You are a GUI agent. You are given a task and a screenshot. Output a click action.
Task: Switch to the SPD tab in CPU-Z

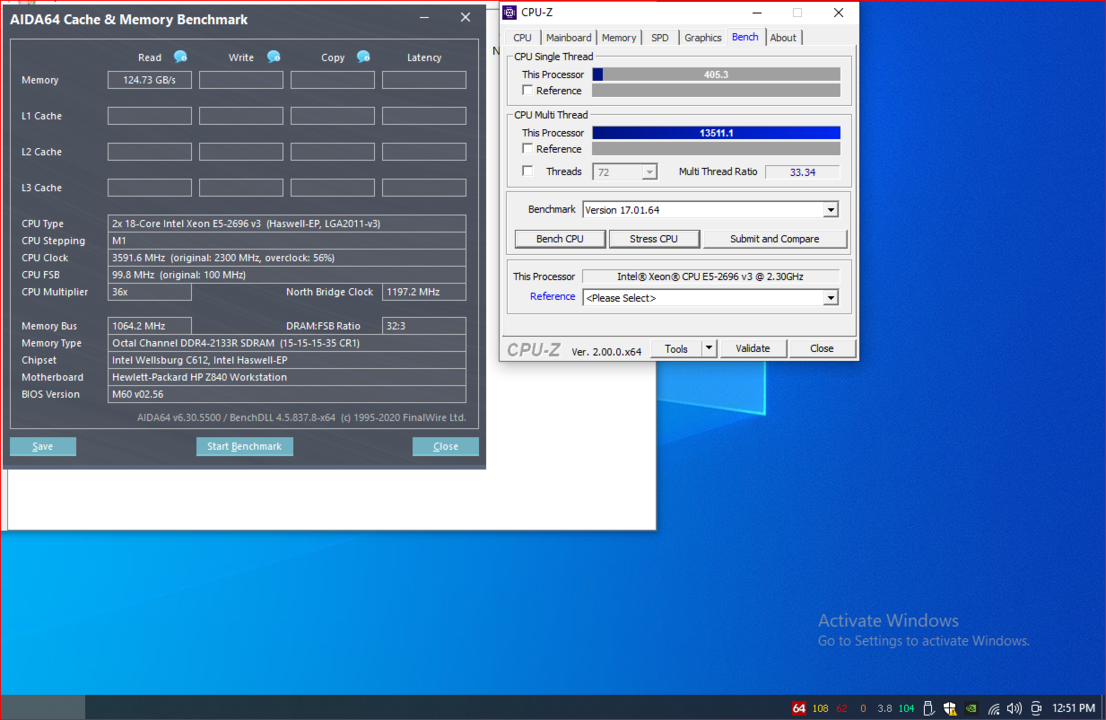click(659, 37)
